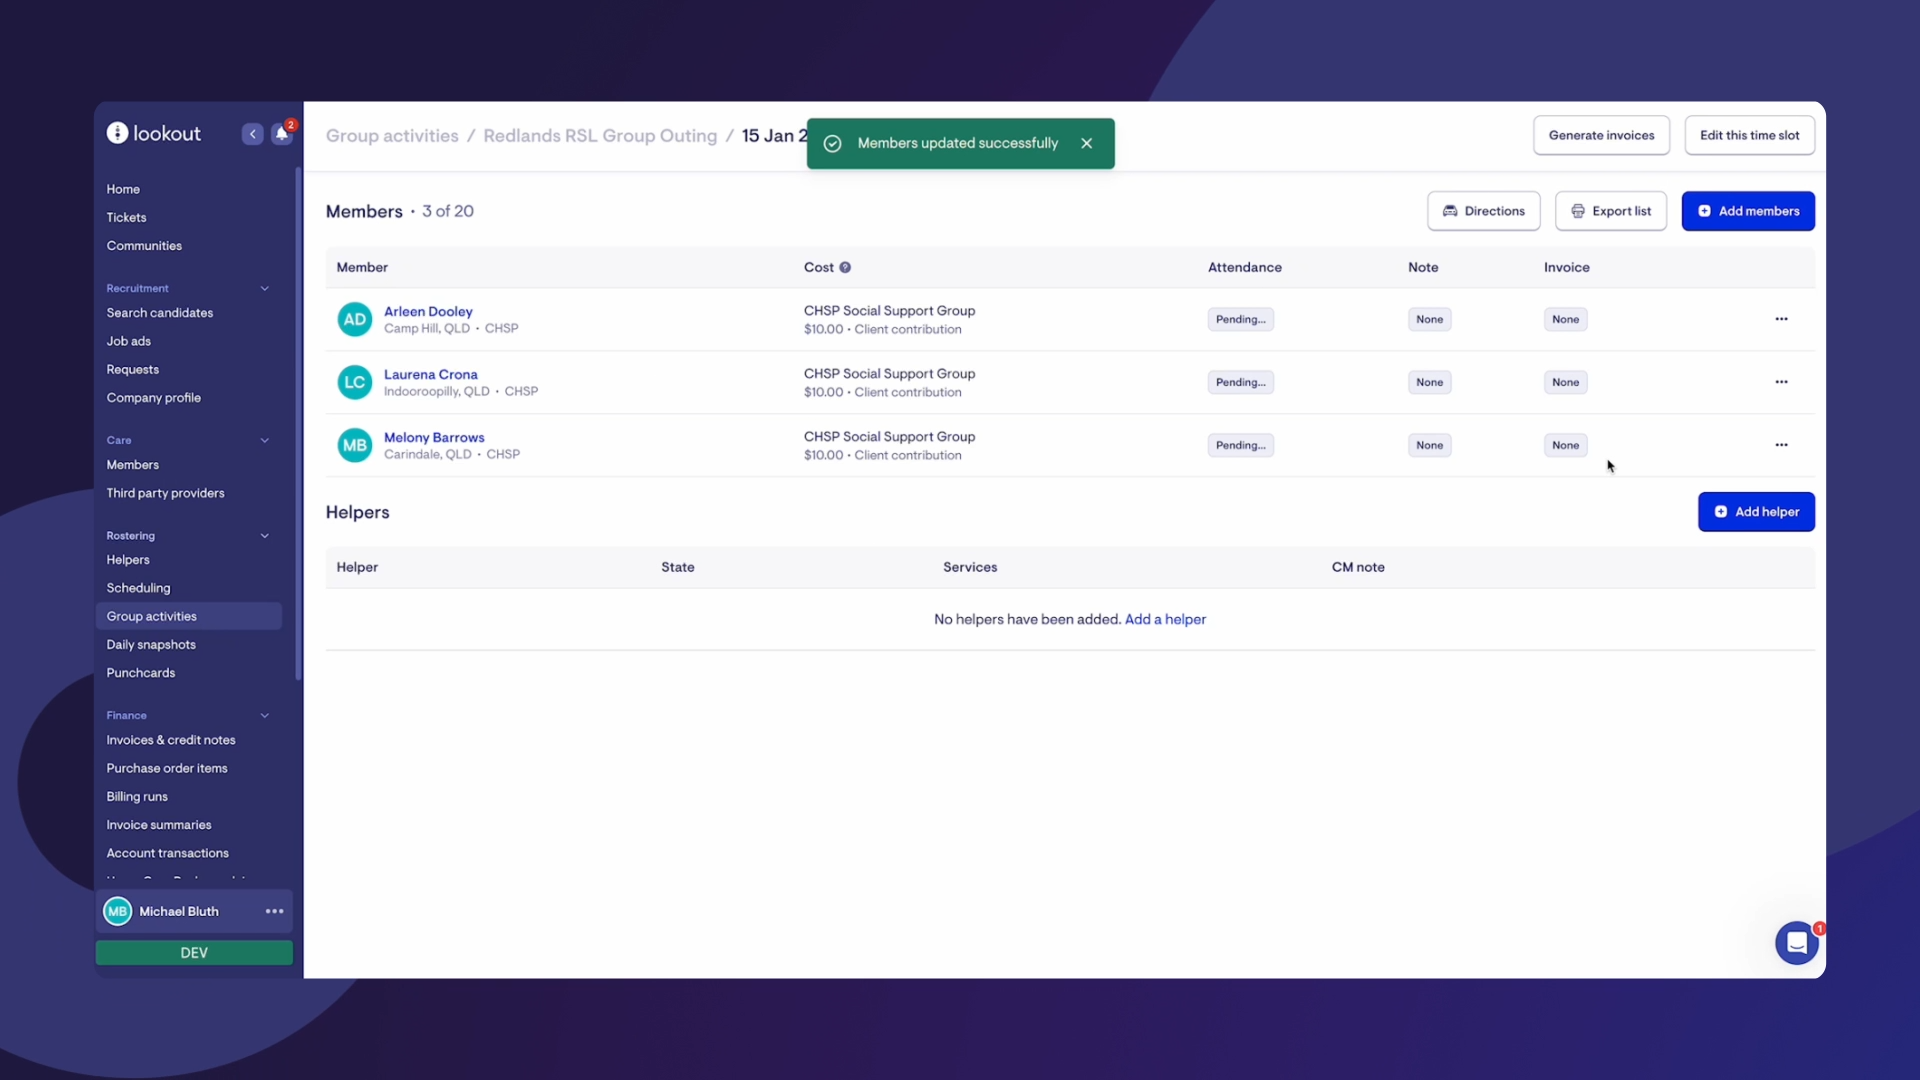Click the Add a helper link
Screen dimensions: 1920x1080
[x=1165, y=619]
